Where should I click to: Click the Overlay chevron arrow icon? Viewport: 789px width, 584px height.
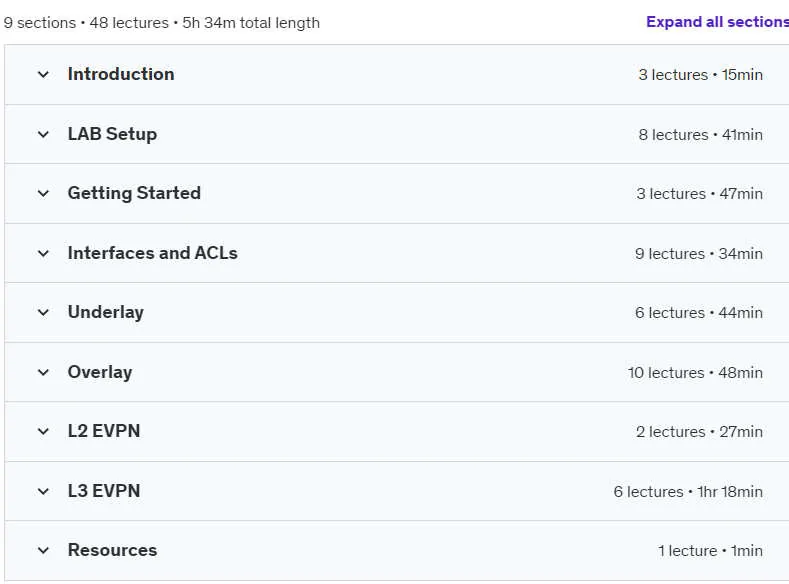point(43,372)
